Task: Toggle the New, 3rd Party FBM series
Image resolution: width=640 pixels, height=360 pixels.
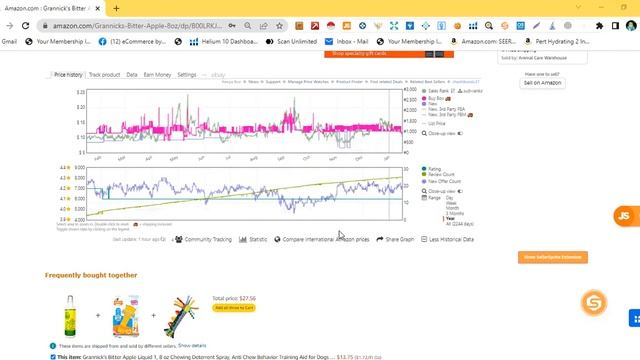Action: pos(447,115)
